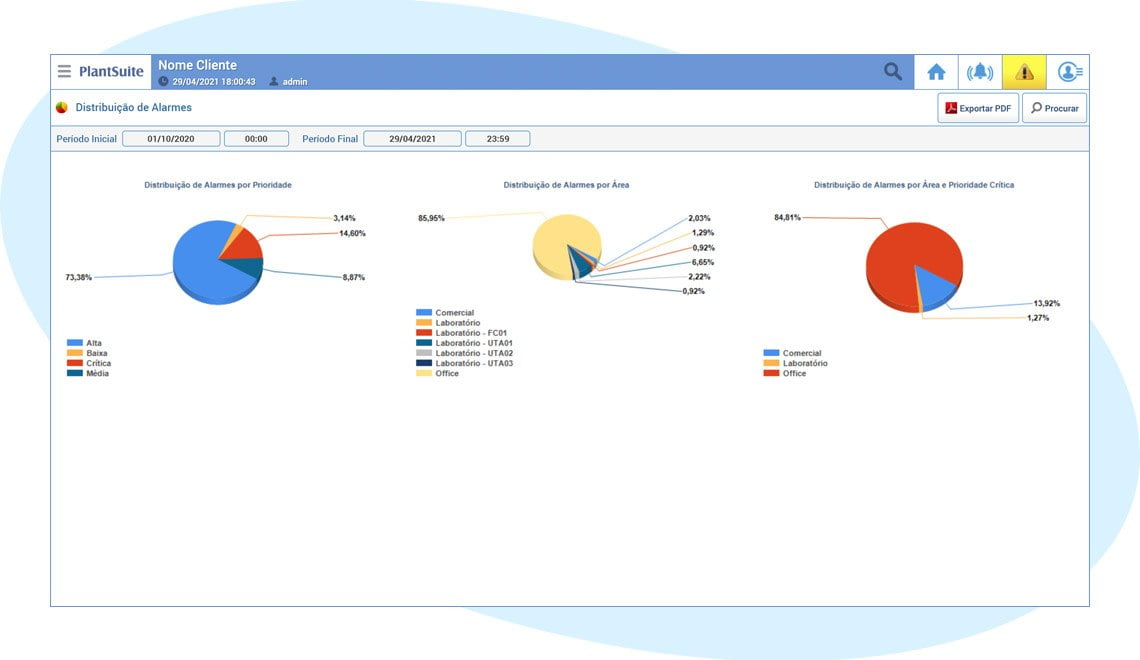Click the 14,60% data label
Image resolution: width=1140 pixels, height=660 pixels.
click(x=352, y=233)
